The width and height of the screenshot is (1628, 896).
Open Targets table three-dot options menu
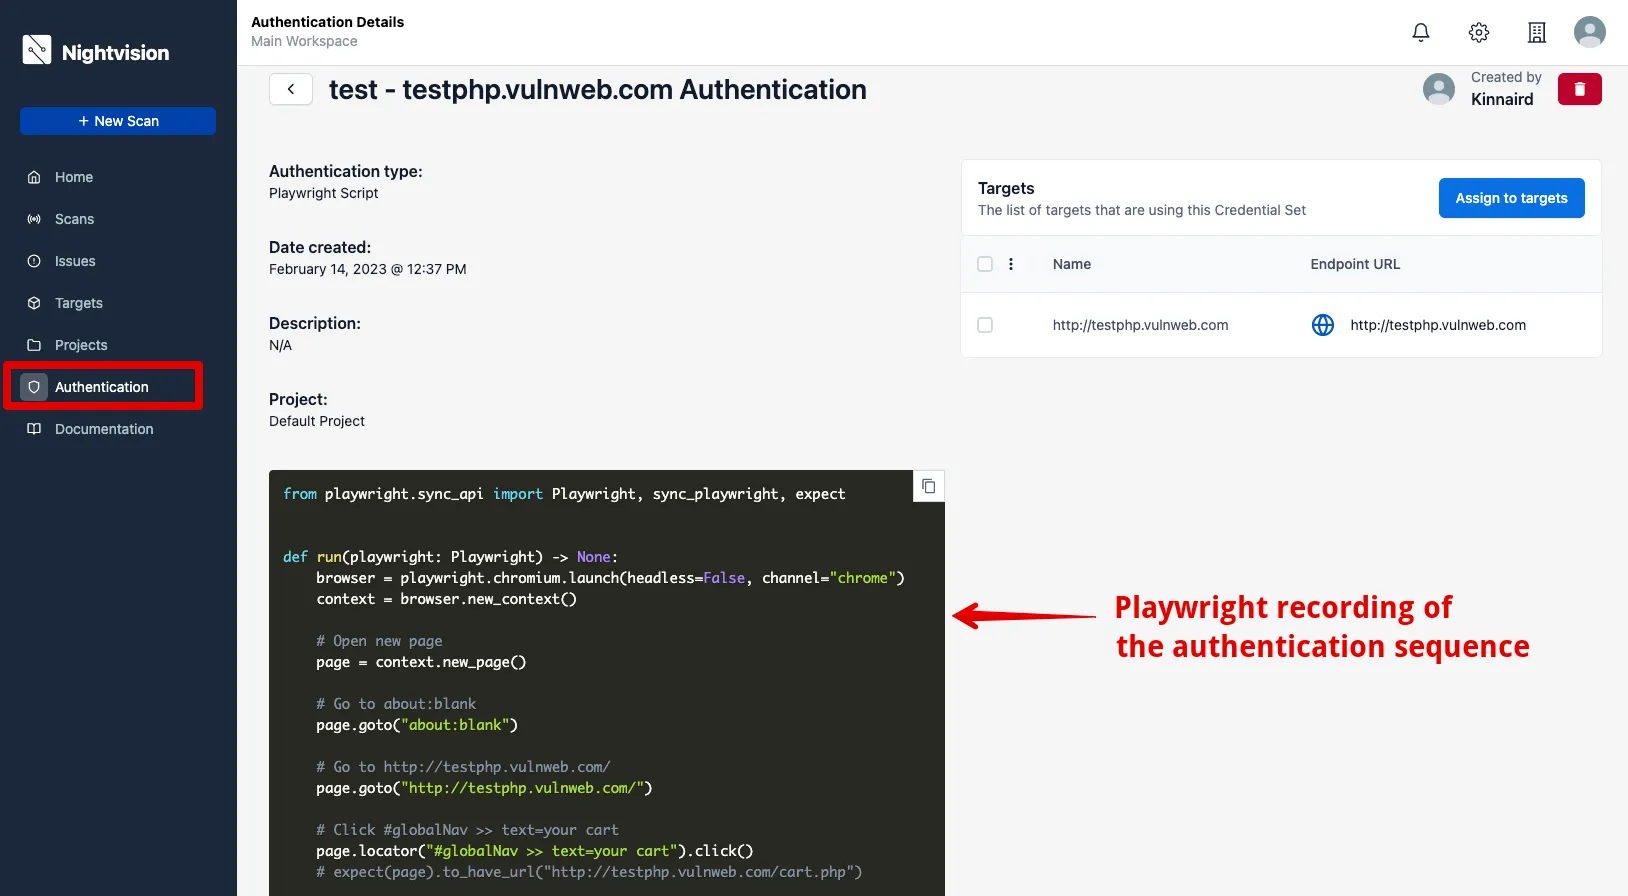pos(1011,264)
